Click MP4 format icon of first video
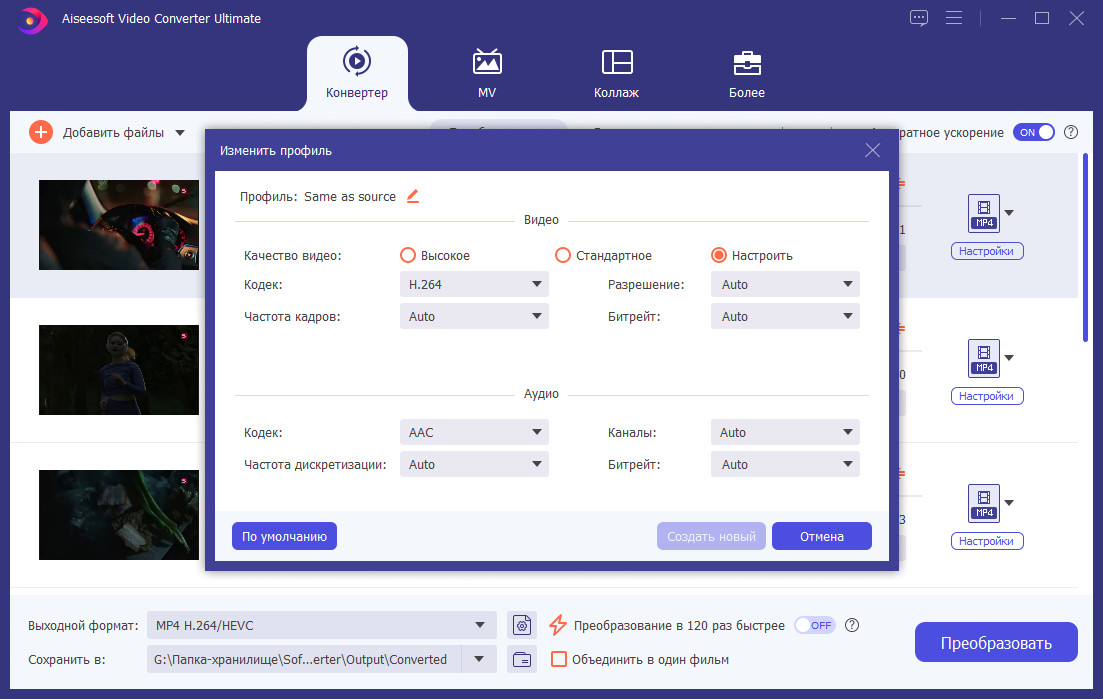 983,213
